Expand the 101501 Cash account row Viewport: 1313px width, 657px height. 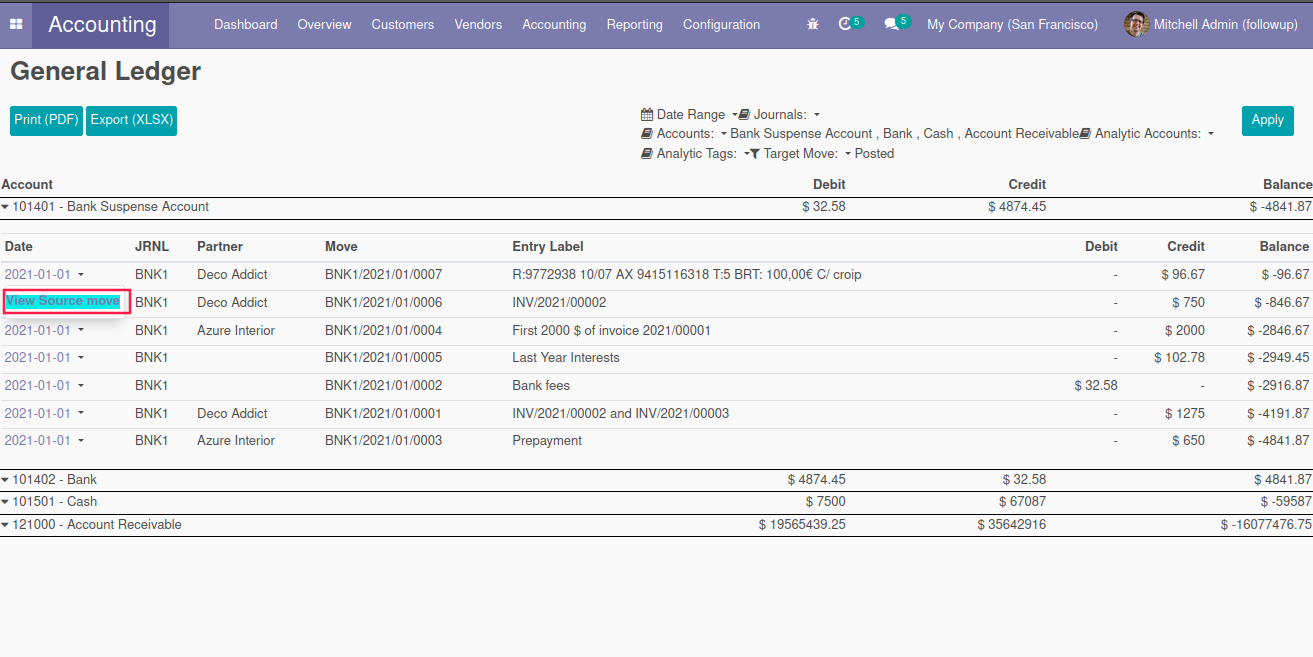point(6,502)
